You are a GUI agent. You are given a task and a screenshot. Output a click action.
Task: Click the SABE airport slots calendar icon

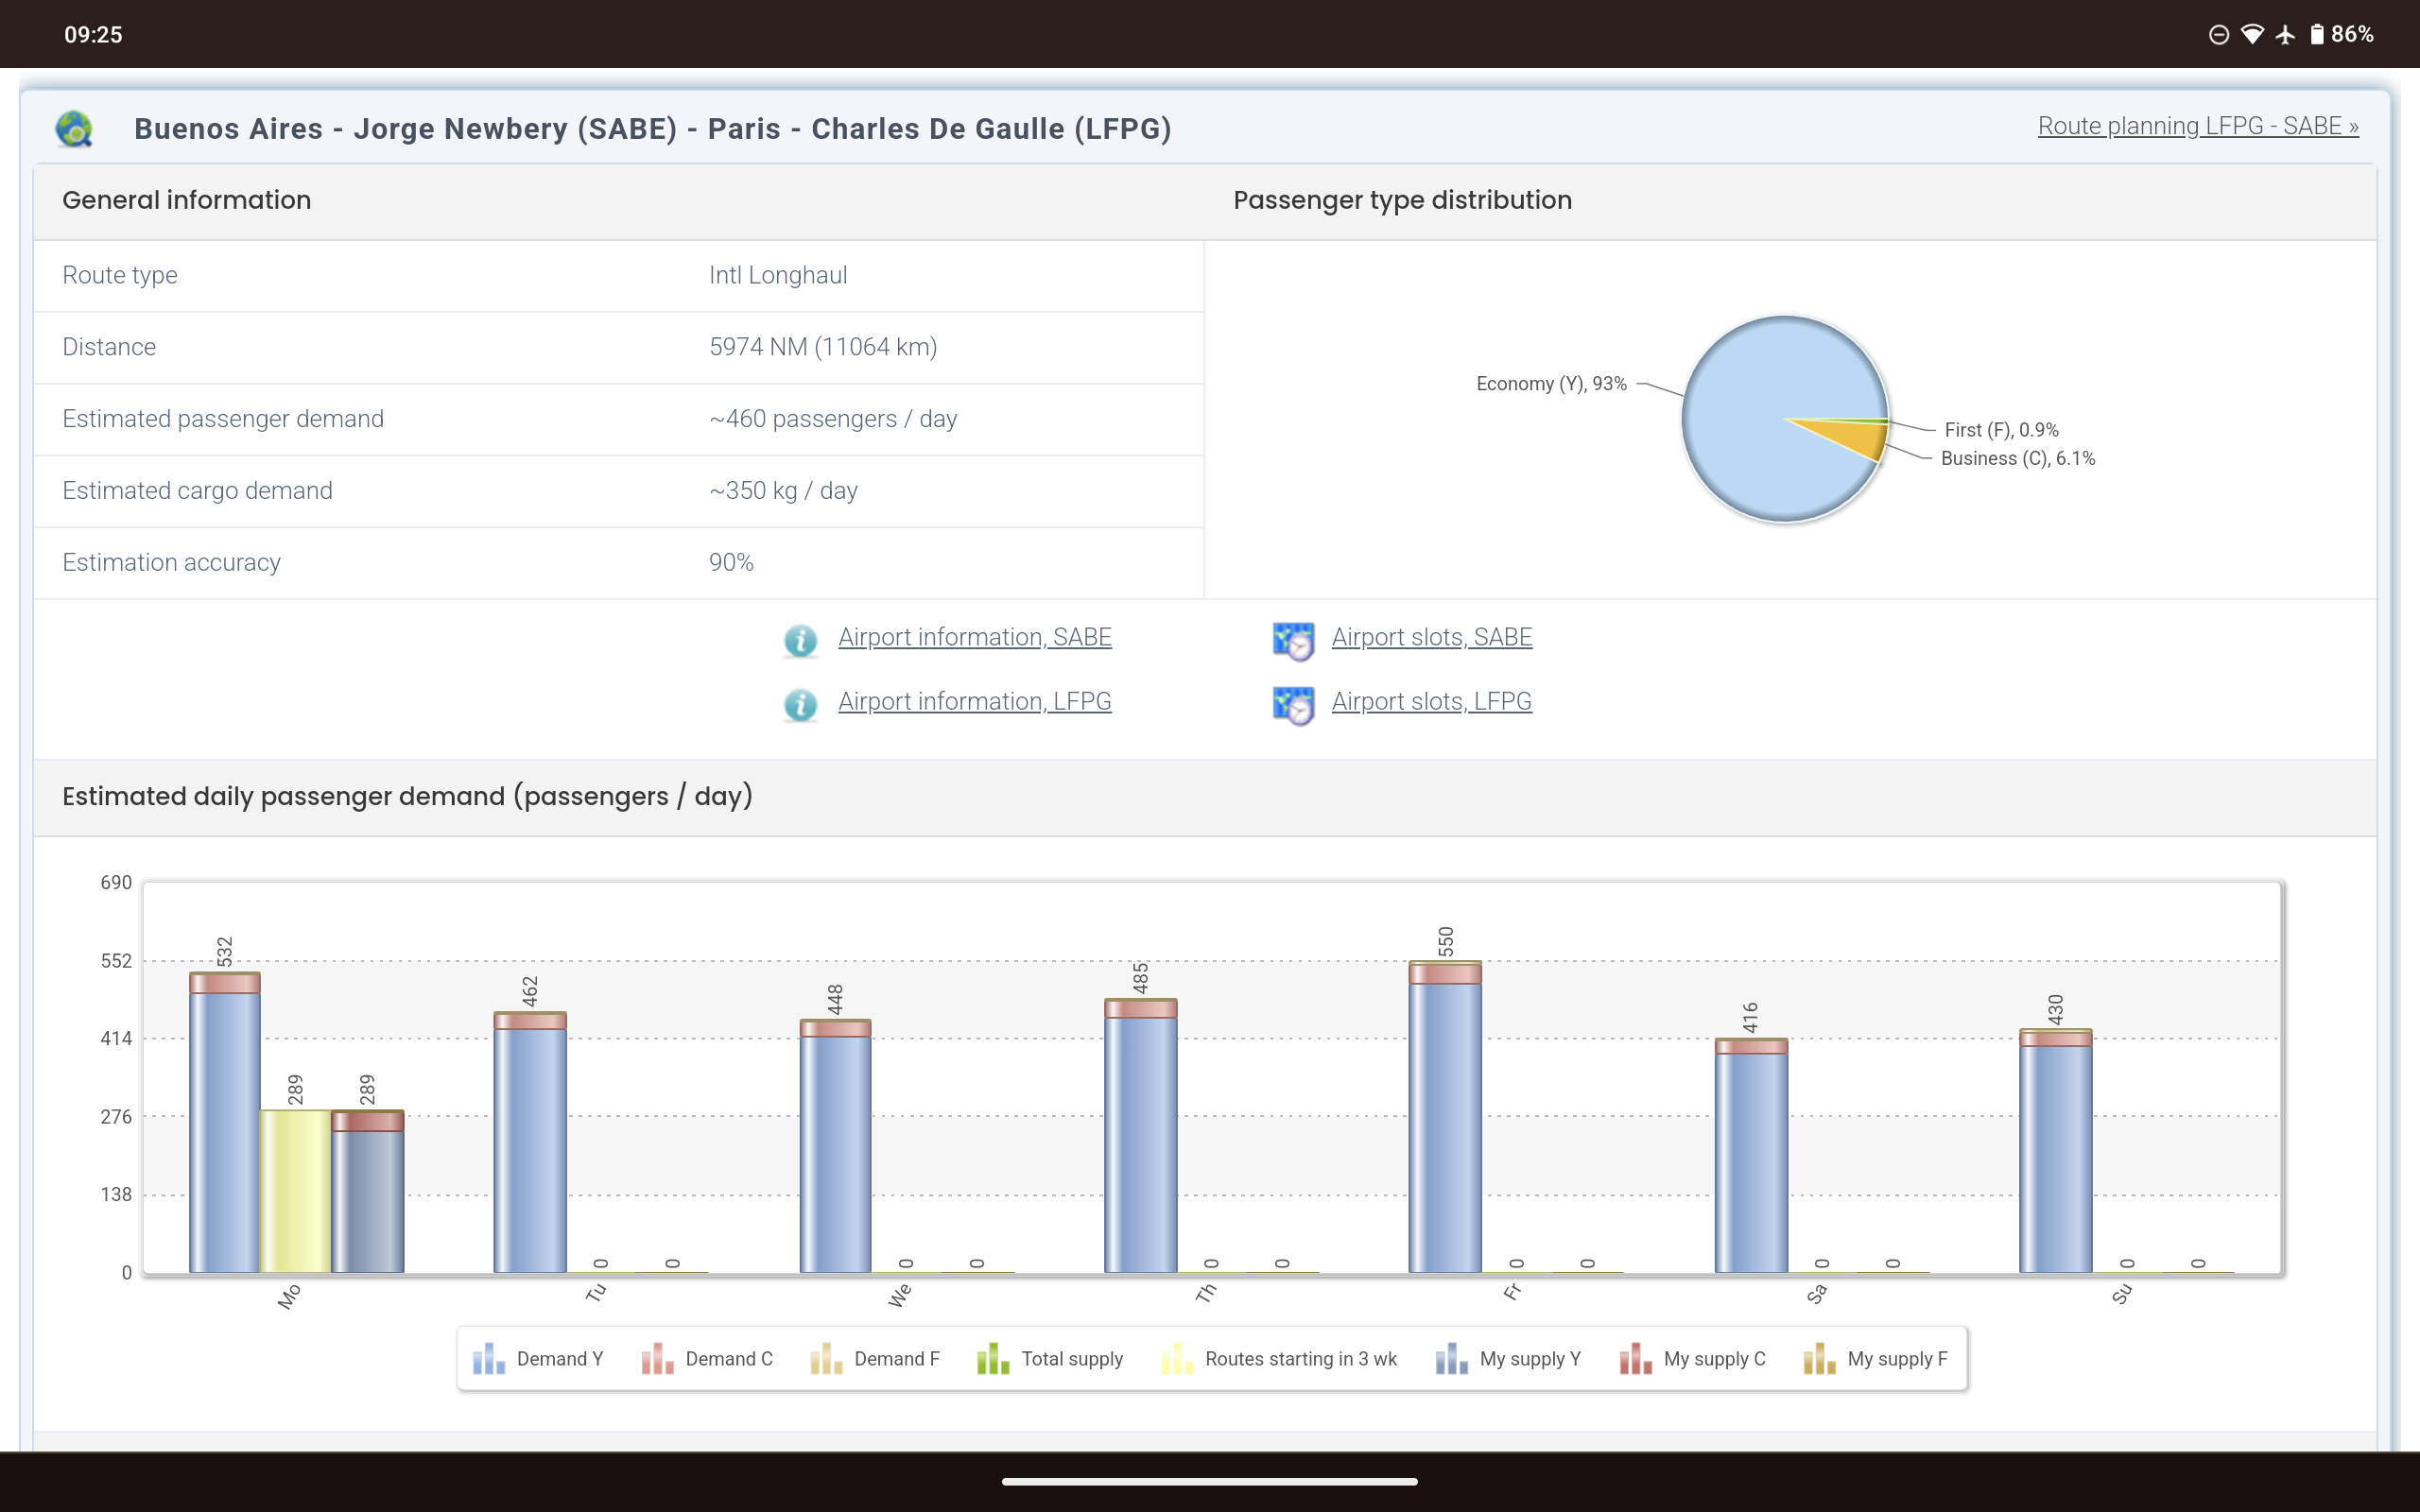click(x=1293, y=641)
